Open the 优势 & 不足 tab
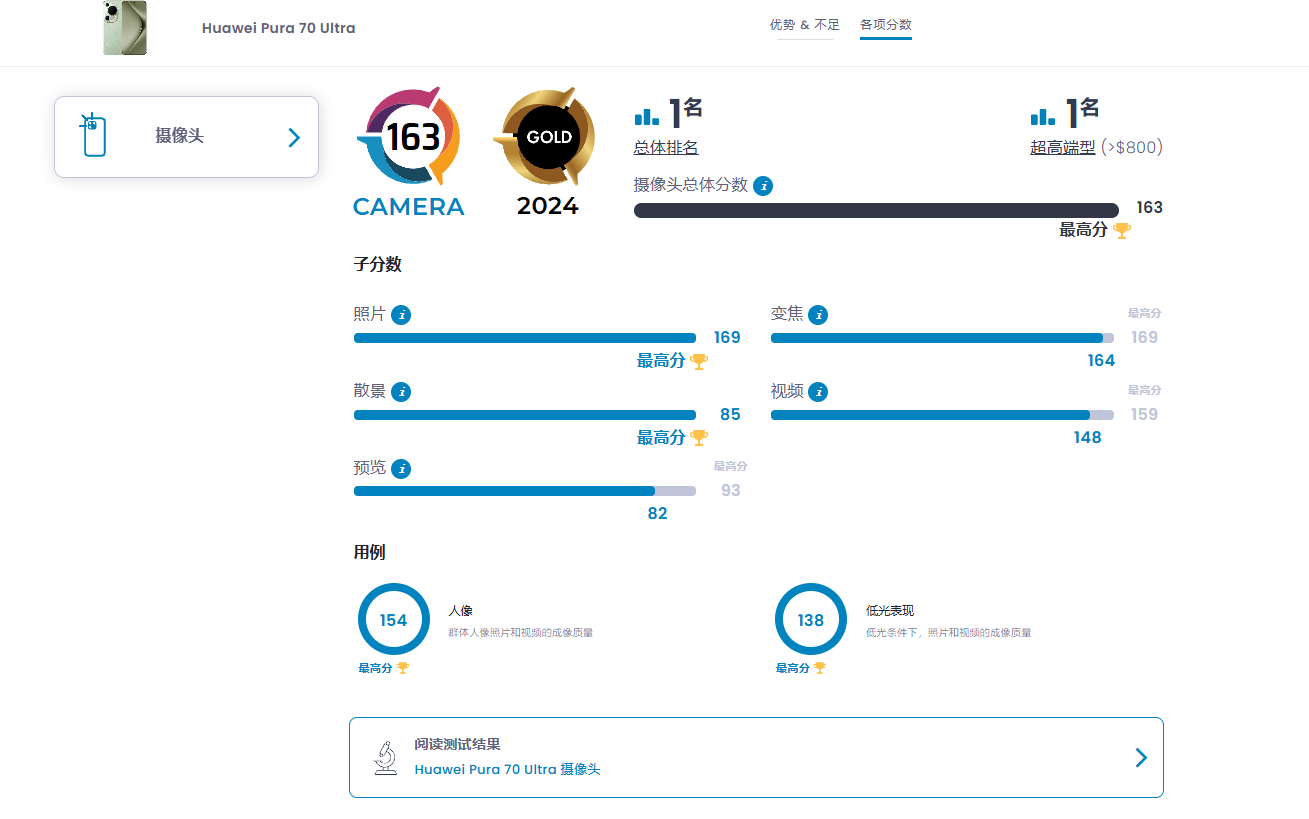This screenshot has width=1309, height=819. click(804, 25)
